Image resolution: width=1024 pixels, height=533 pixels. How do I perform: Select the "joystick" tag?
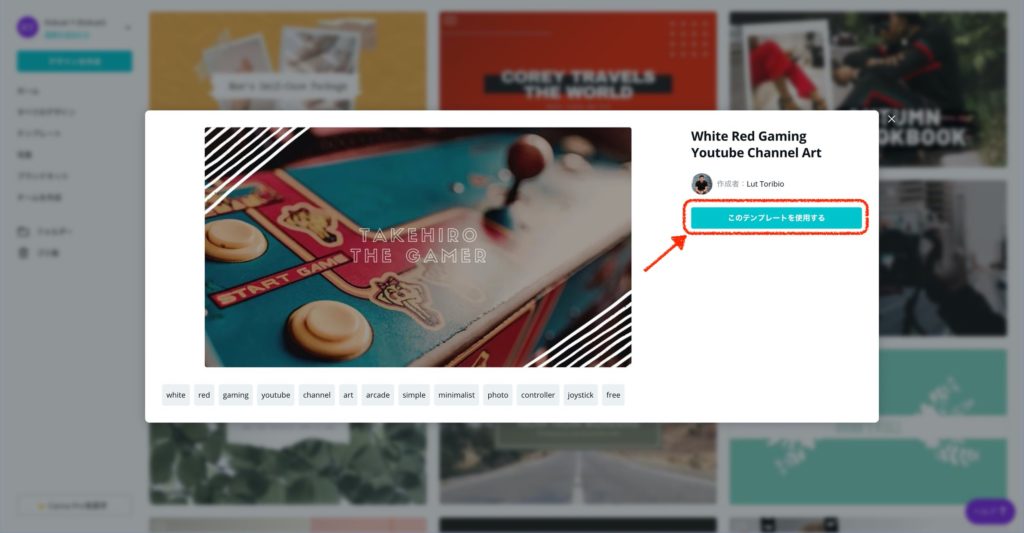[x=581, y=395]
